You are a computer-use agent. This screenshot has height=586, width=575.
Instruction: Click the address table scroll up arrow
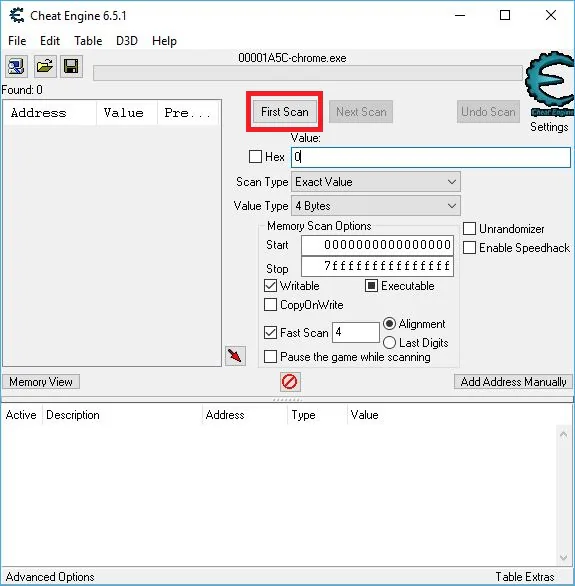pos(563,434)
